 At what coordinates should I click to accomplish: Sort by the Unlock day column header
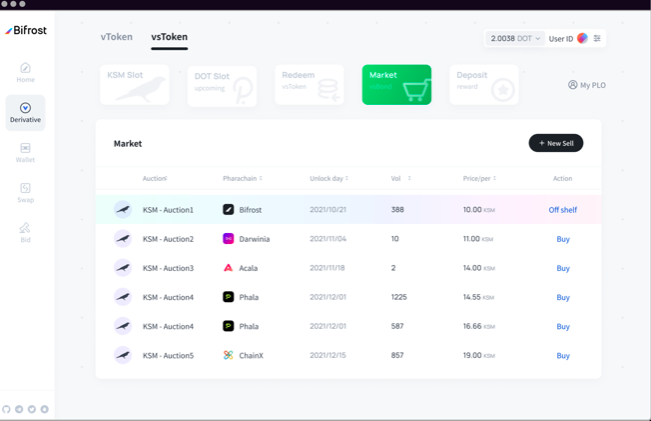click(329, 178)
